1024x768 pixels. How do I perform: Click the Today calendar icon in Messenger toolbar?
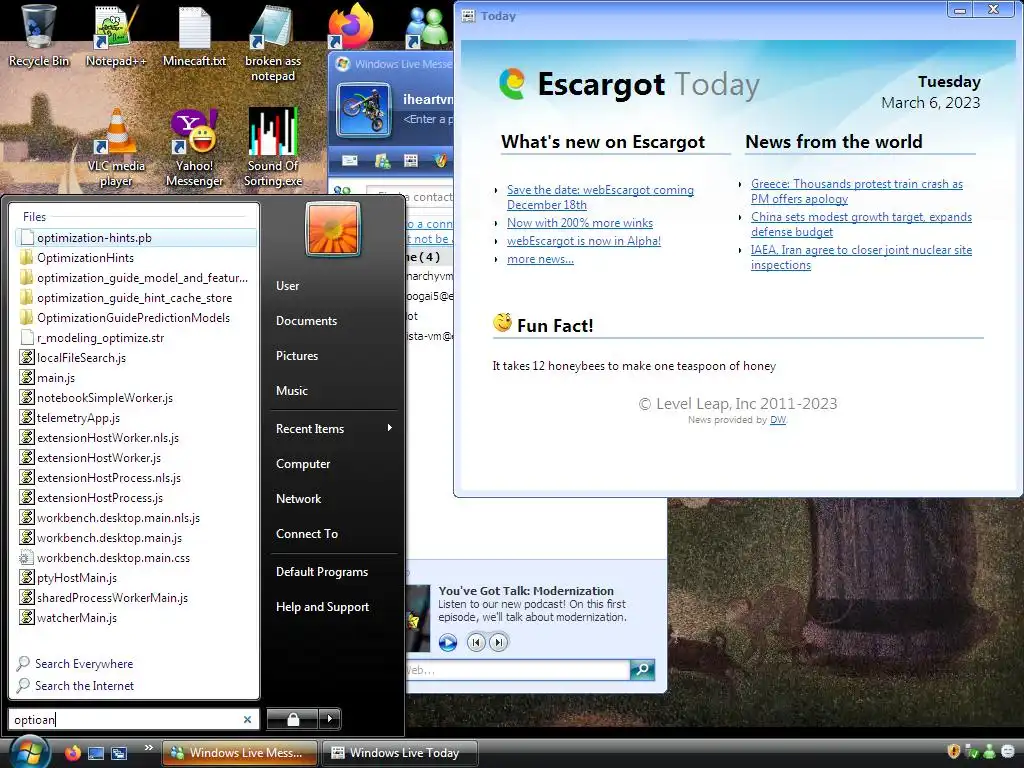point(411,161)
